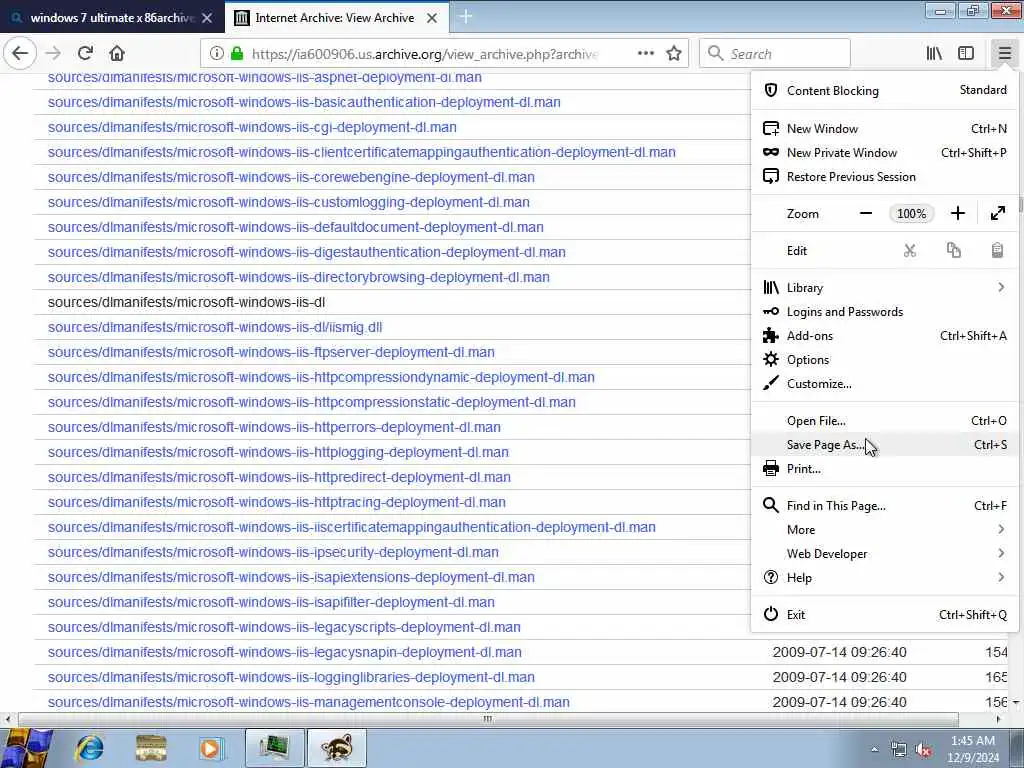Exit Firefox via Exit item
Image resolution: width=1024 pixels, height=768 pixels.
[x=884, y=615]
